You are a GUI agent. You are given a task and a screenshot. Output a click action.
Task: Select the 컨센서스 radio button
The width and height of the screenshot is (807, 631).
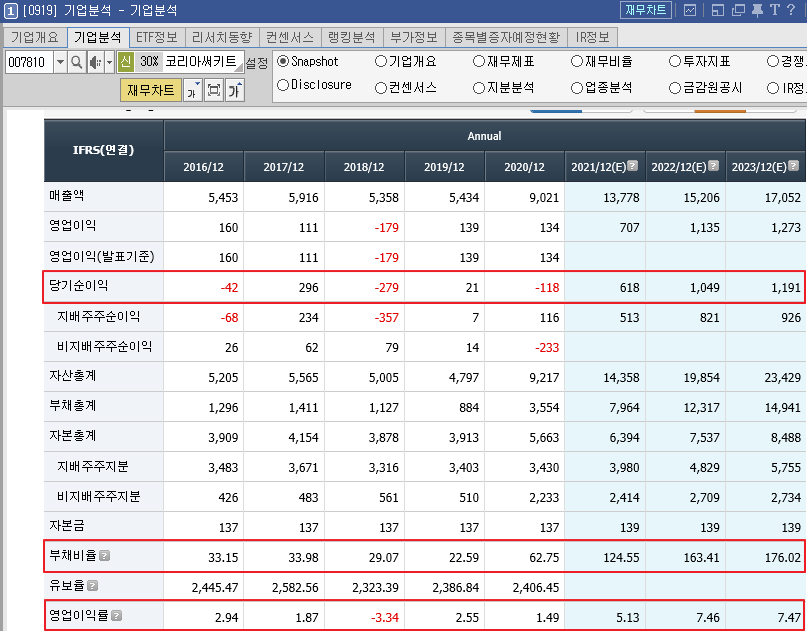[x=381, y=88]
